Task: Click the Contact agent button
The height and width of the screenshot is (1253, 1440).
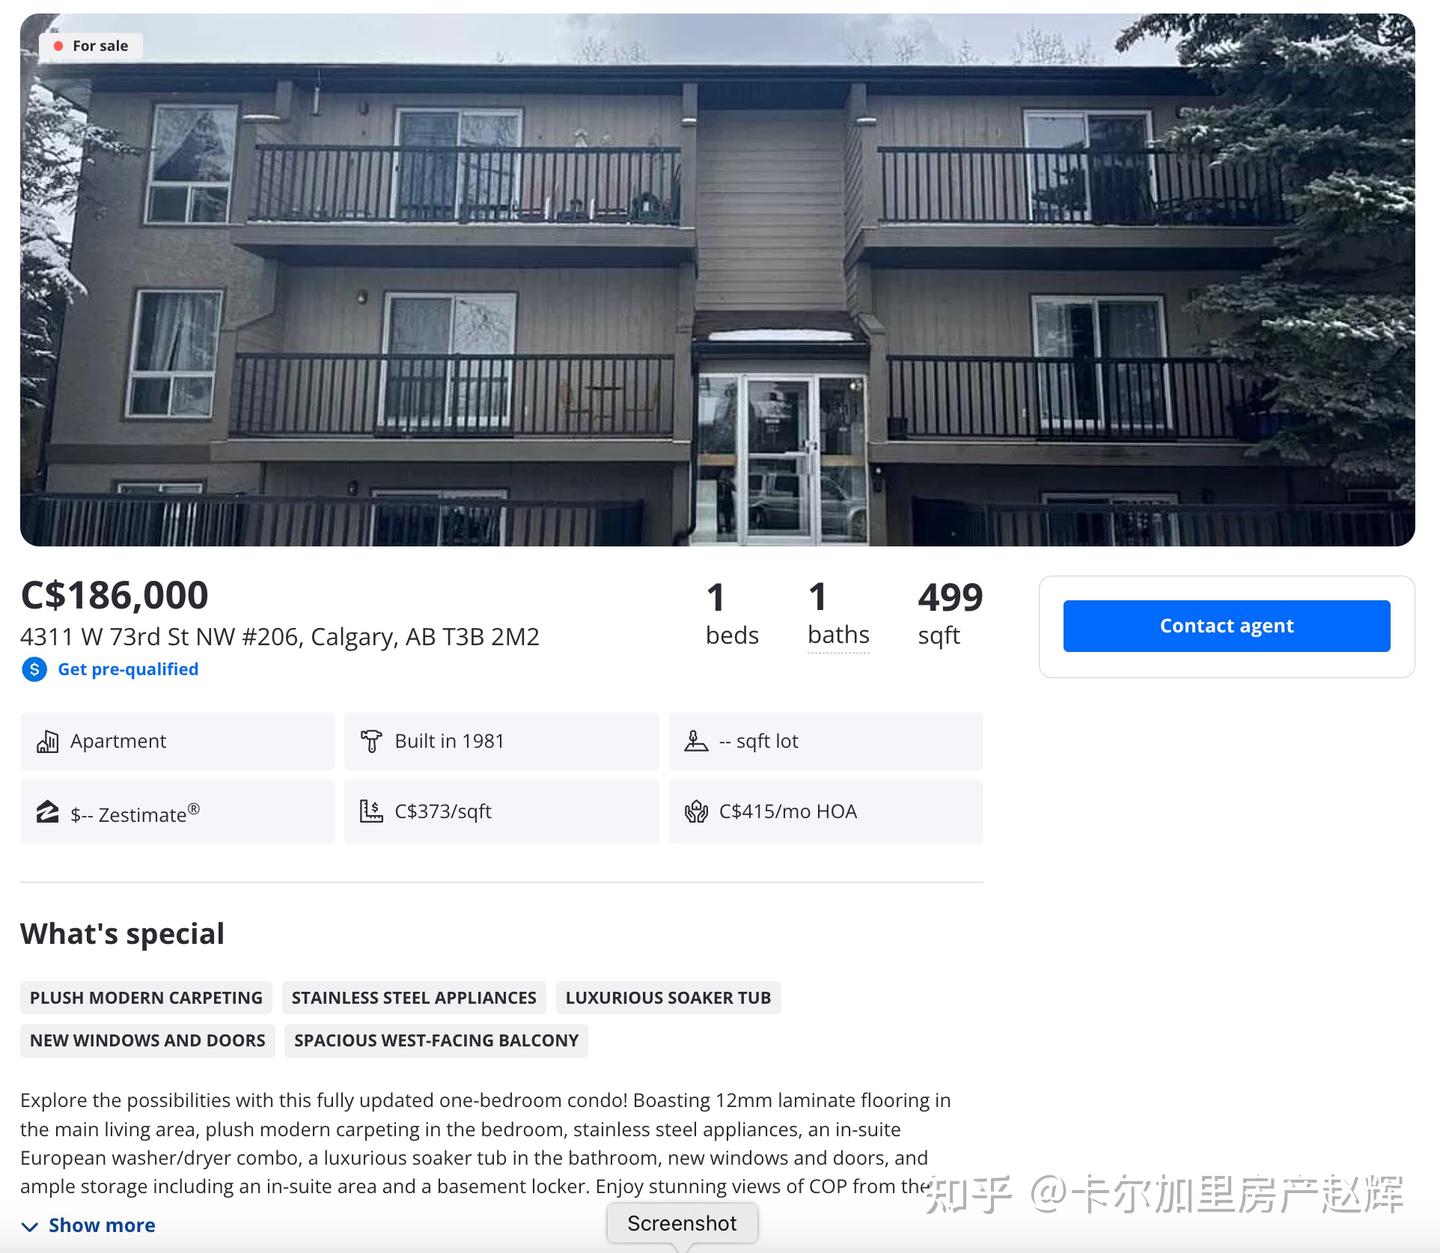Action: point(1226,626)
